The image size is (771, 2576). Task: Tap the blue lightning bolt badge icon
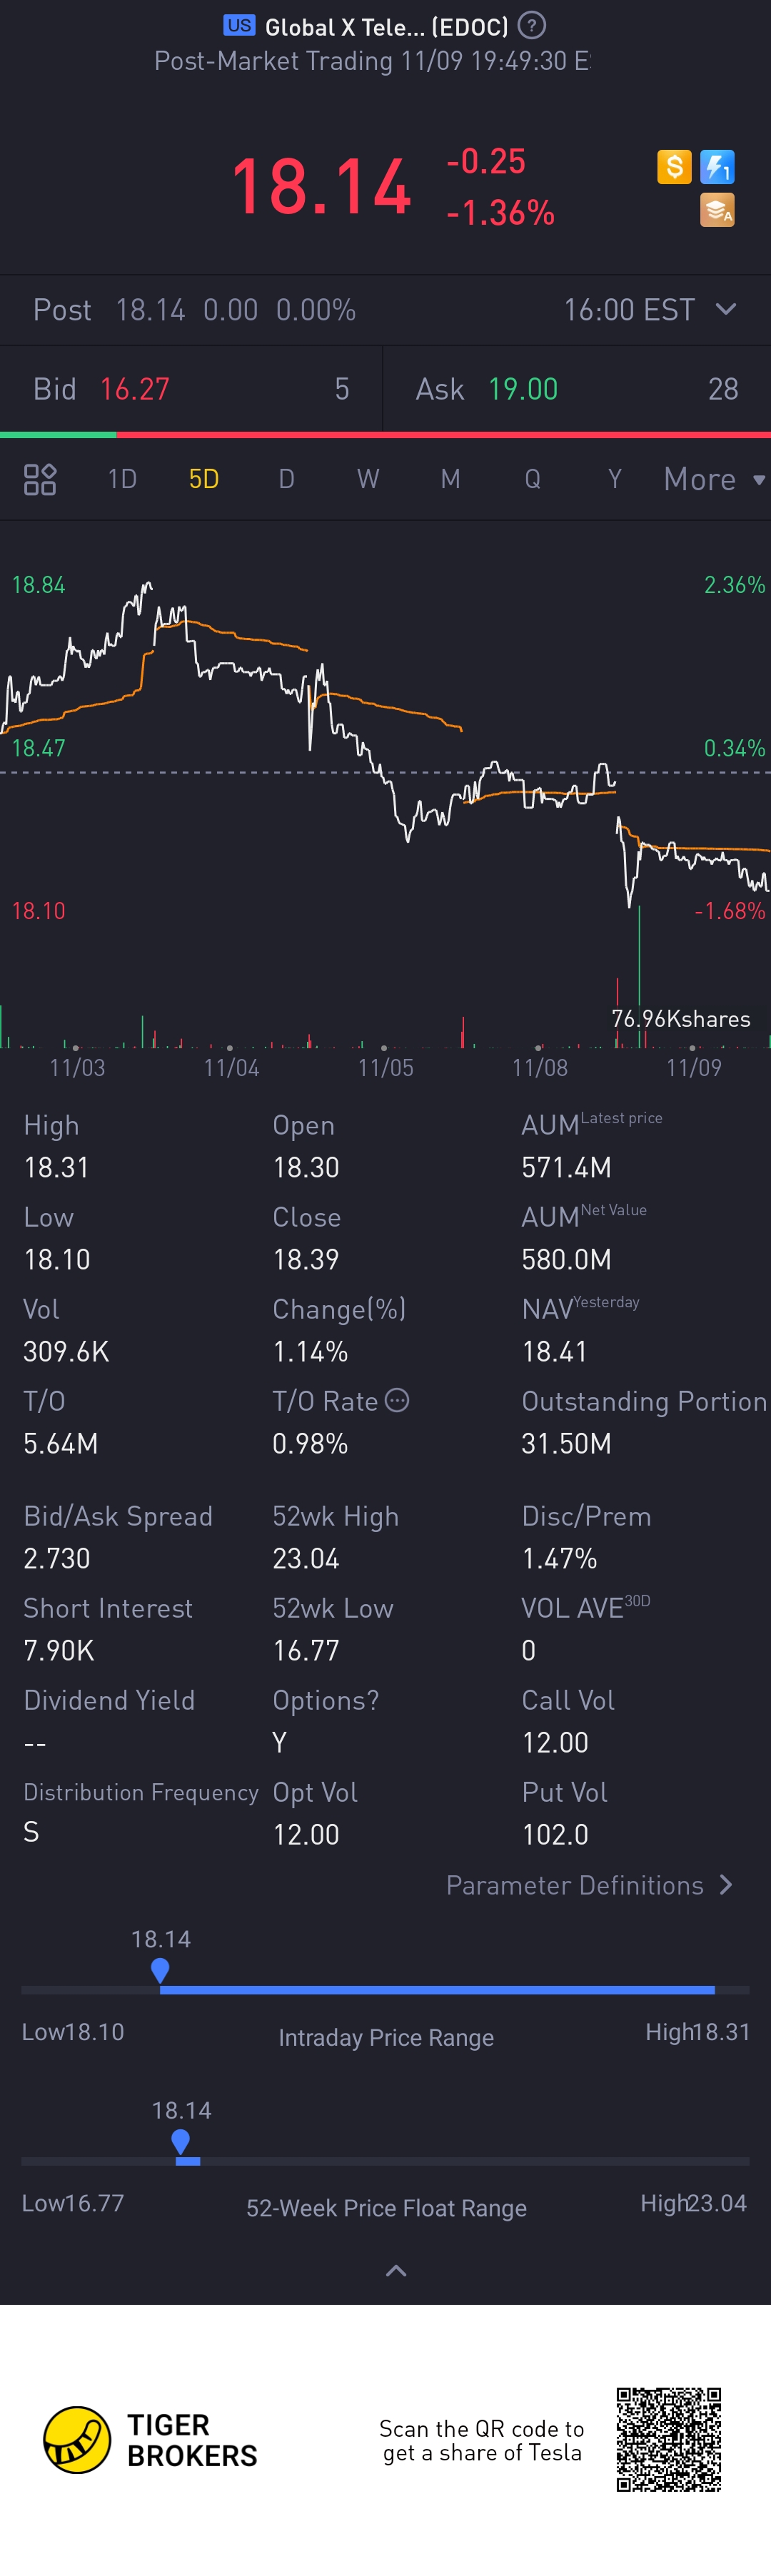coord(717,167)
